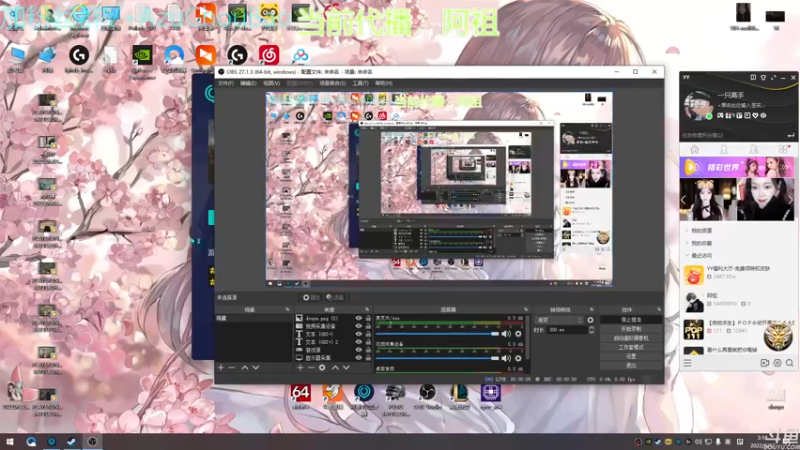The width and height of the screenshot is (800, 450).
Task: Click the 开始录制 start recording button
Action: tap(631, 329)
